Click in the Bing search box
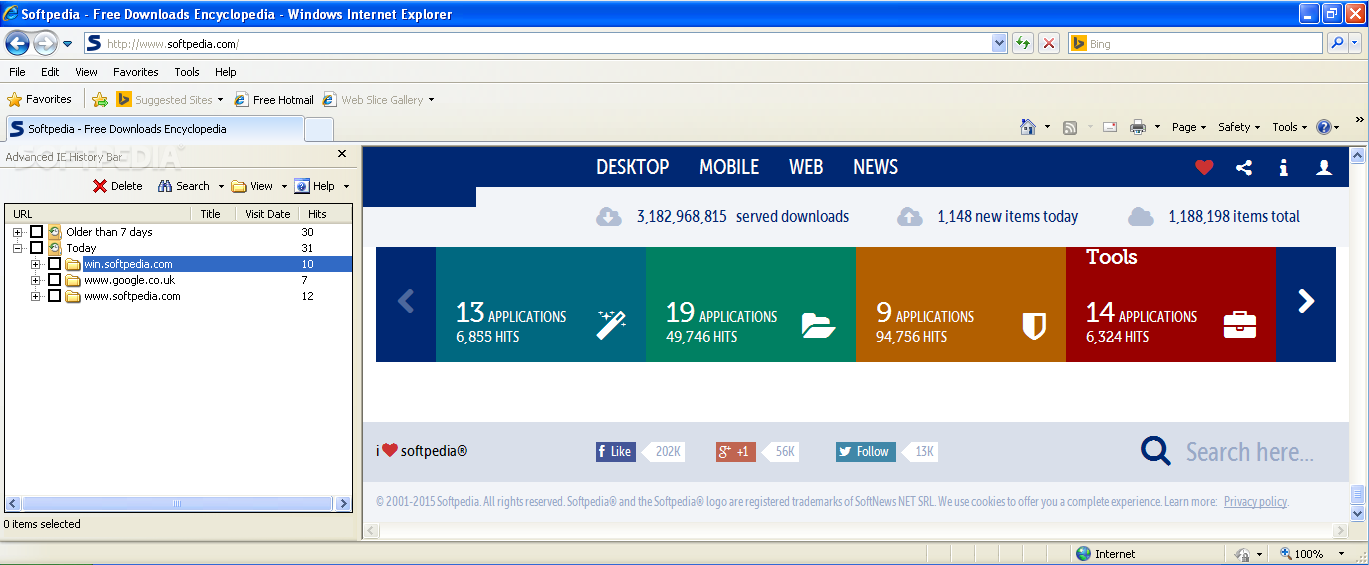Screen dimensions: 1369x565 click(x=1196, y=43)
